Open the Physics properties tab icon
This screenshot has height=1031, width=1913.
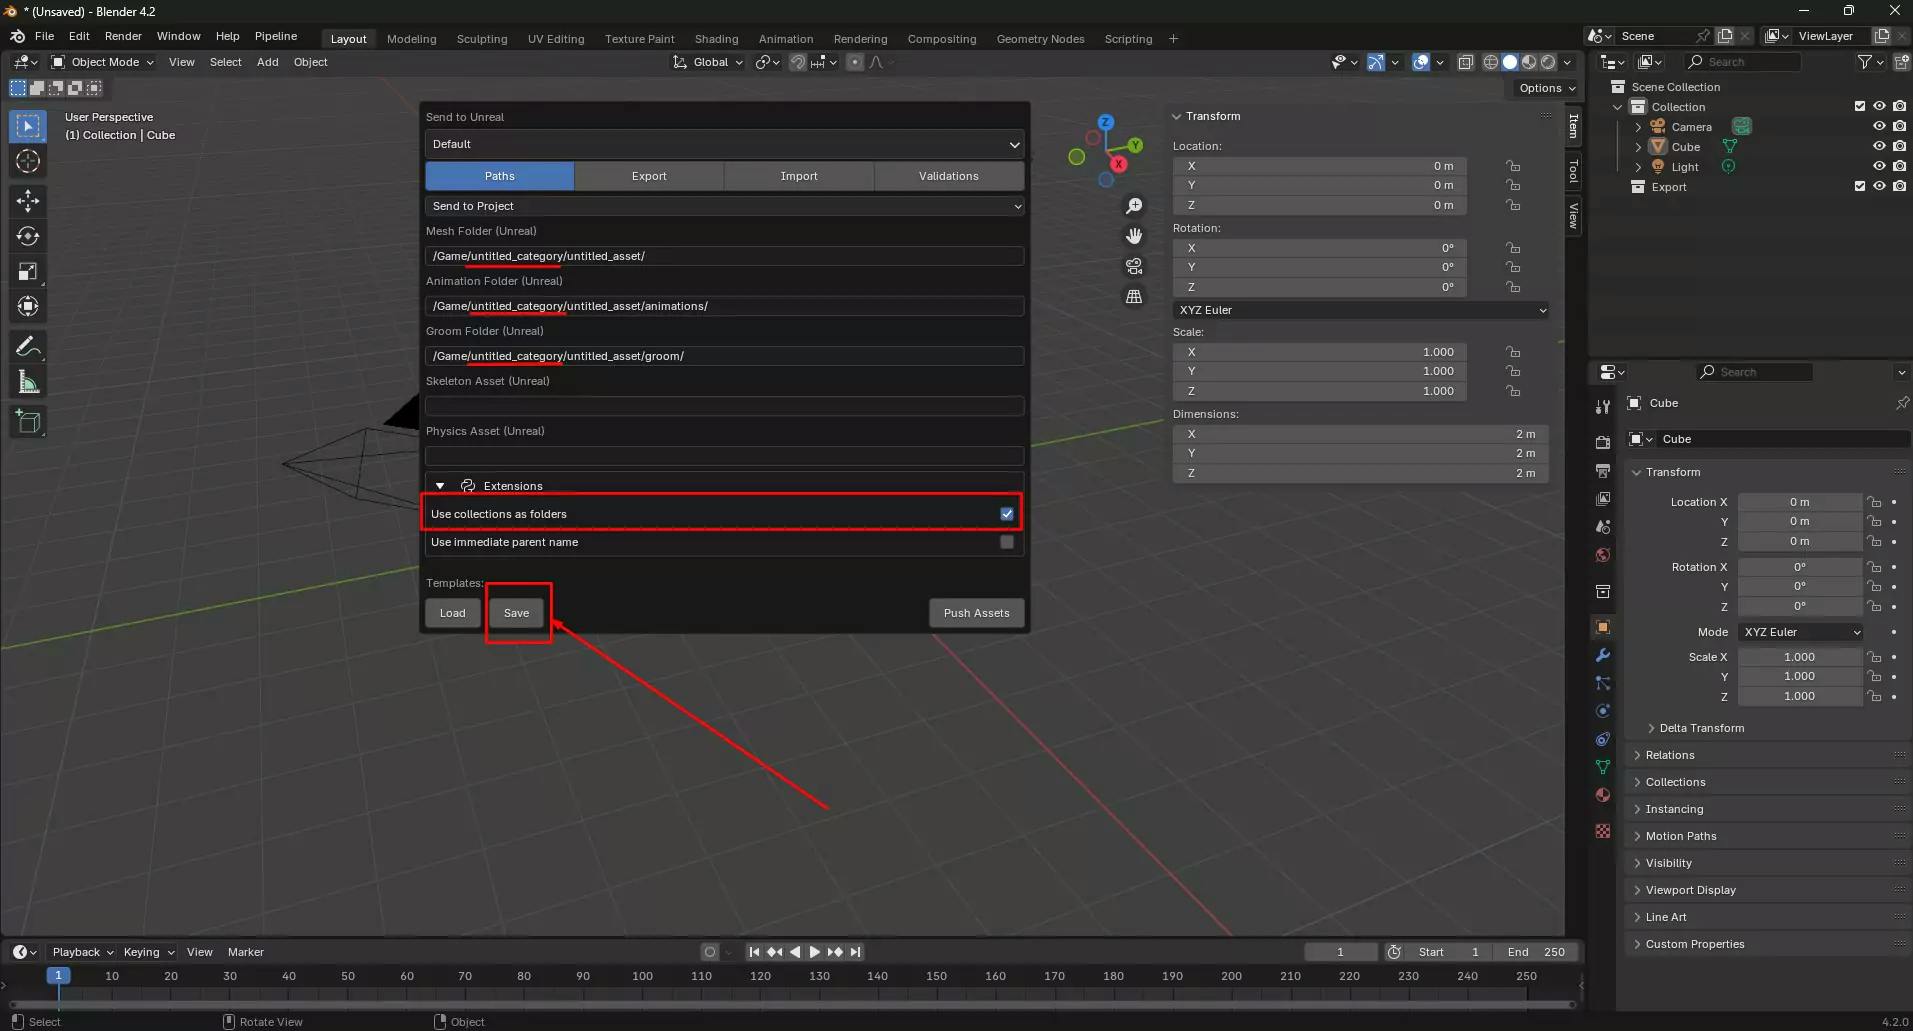tap(1603, 711)
